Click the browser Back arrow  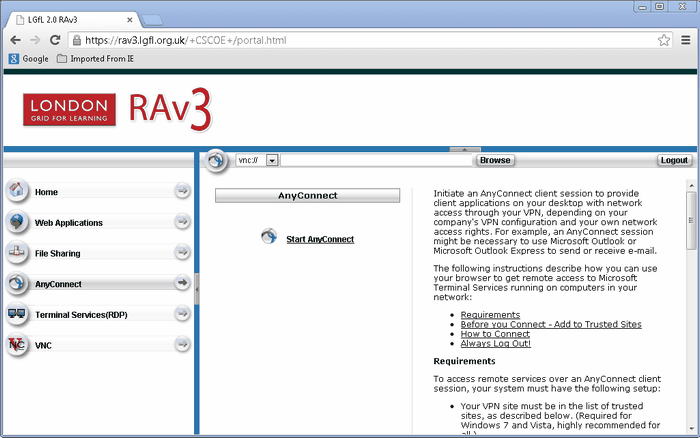pos(16,40)
